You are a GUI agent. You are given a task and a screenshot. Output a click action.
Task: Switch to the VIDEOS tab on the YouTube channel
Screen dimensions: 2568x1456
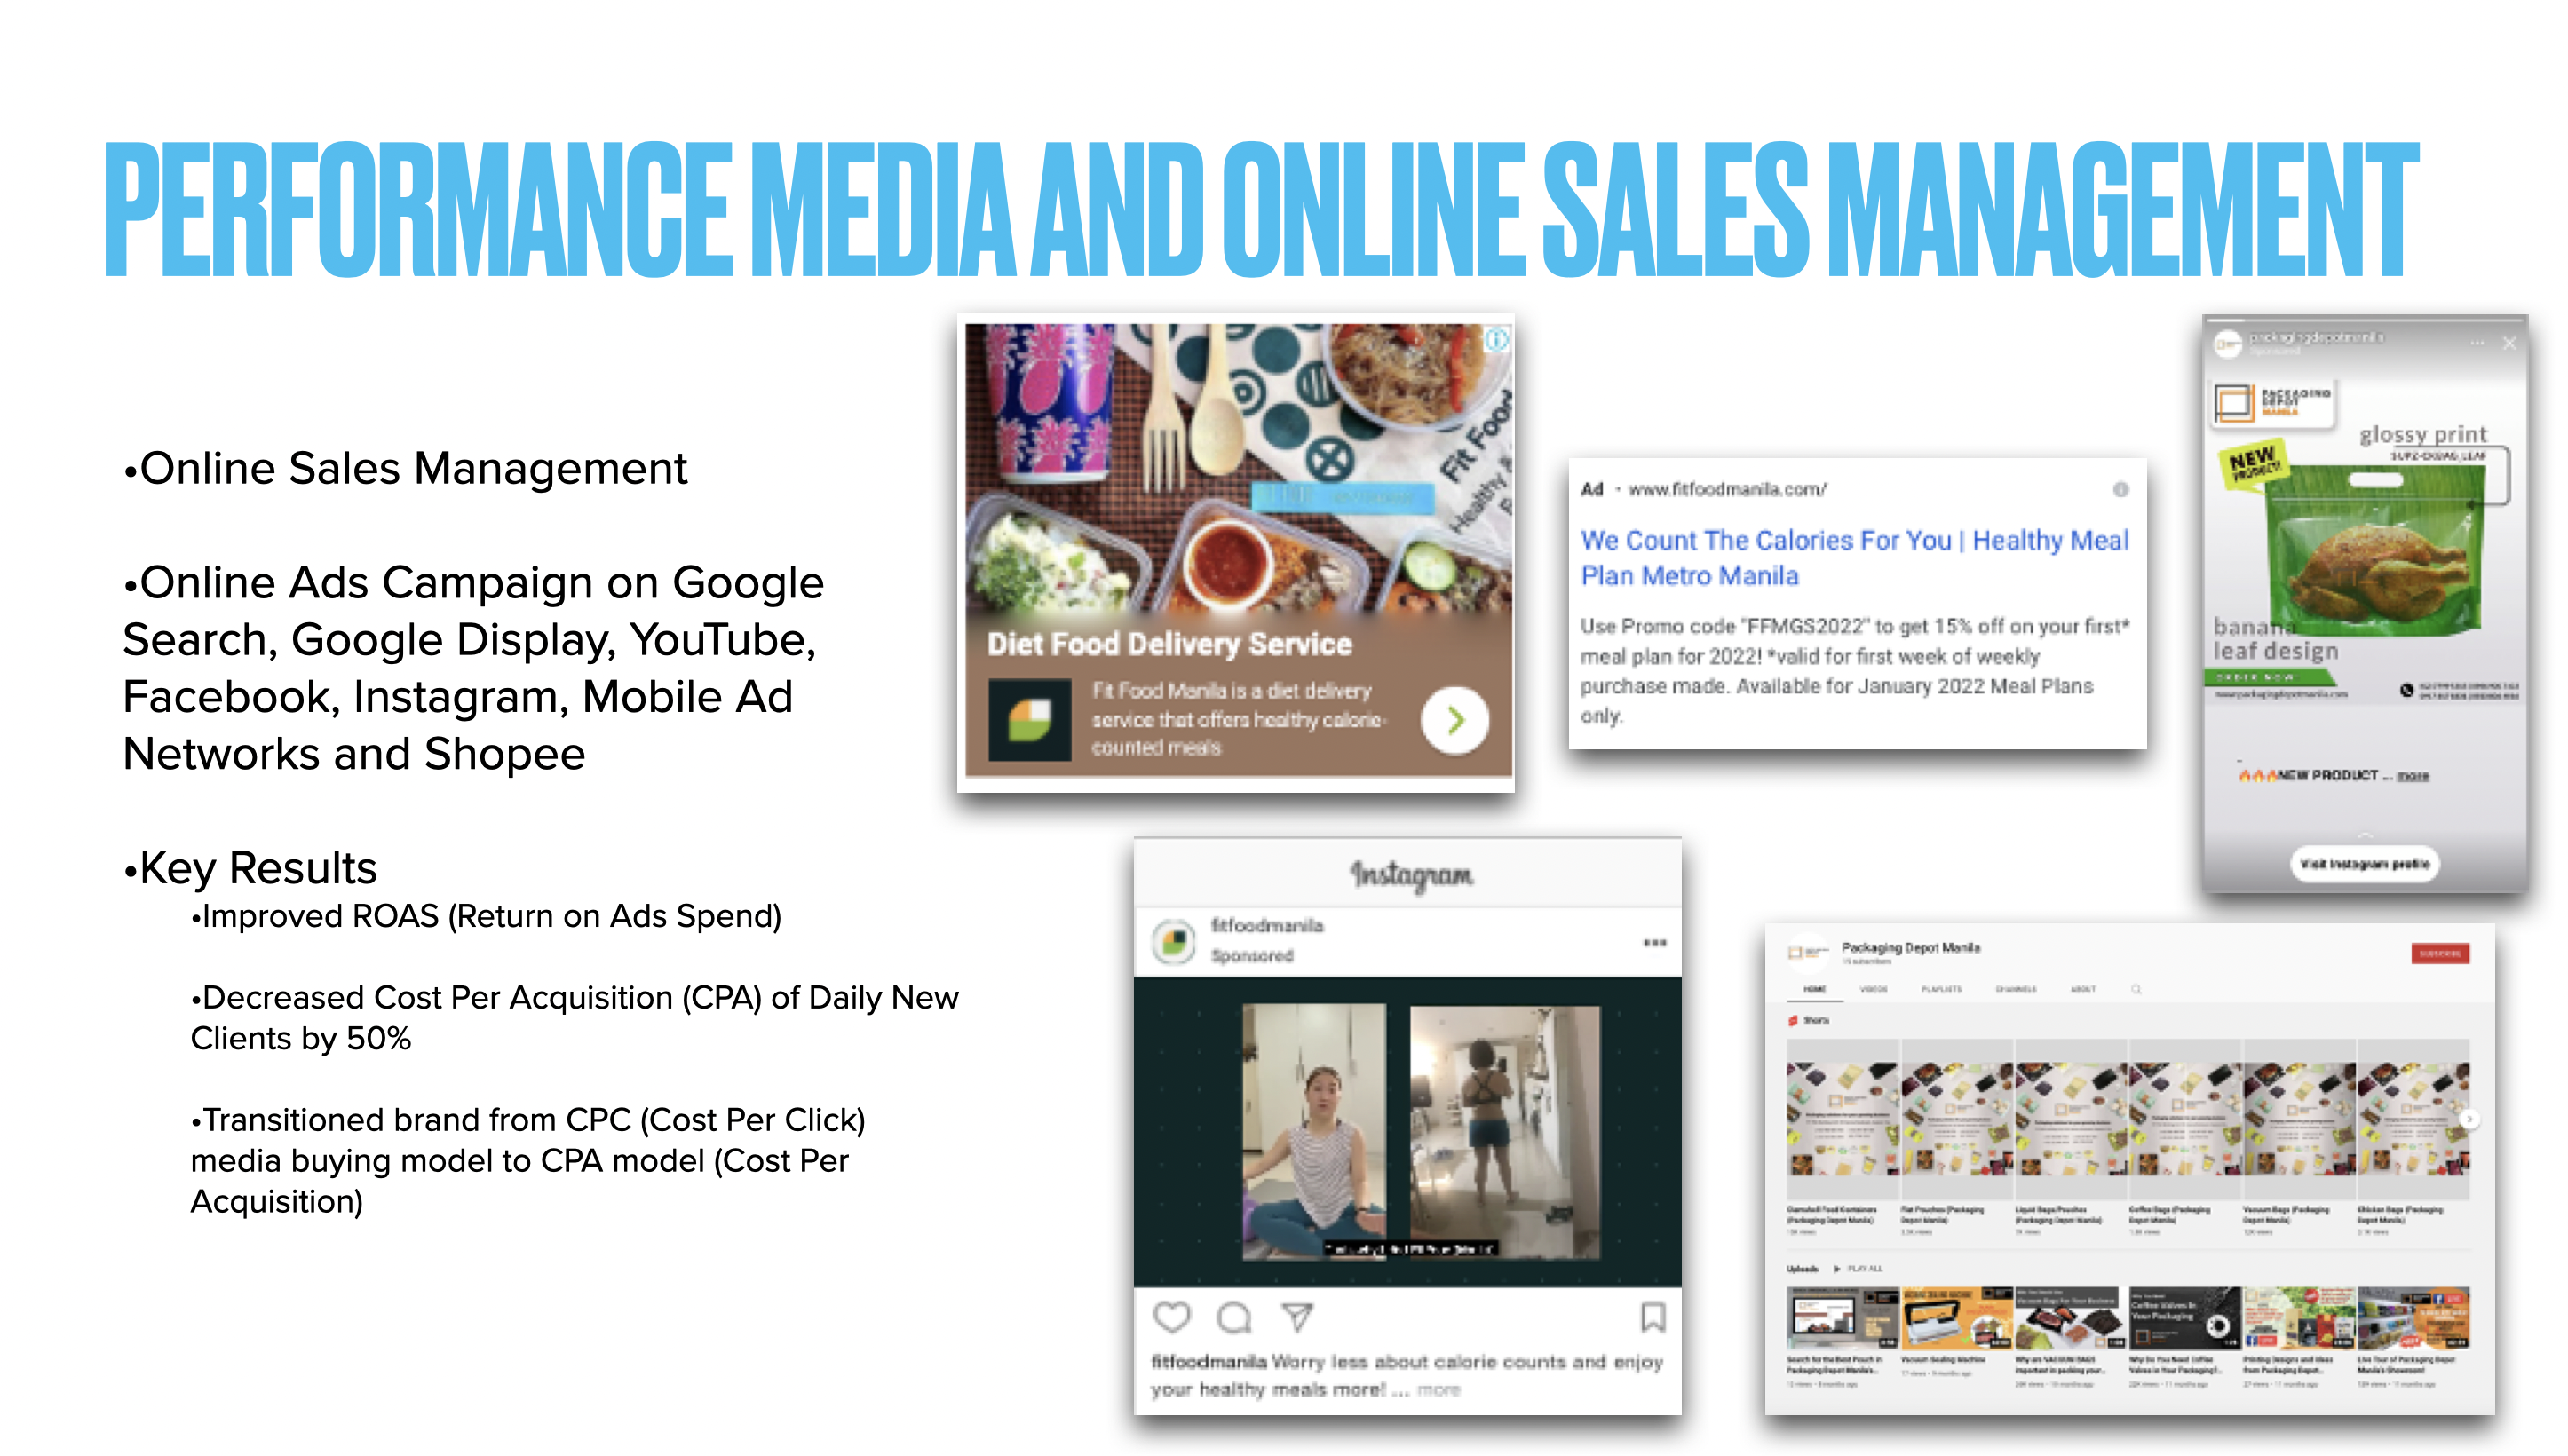pyautogui.click(x=1874, y=989)
